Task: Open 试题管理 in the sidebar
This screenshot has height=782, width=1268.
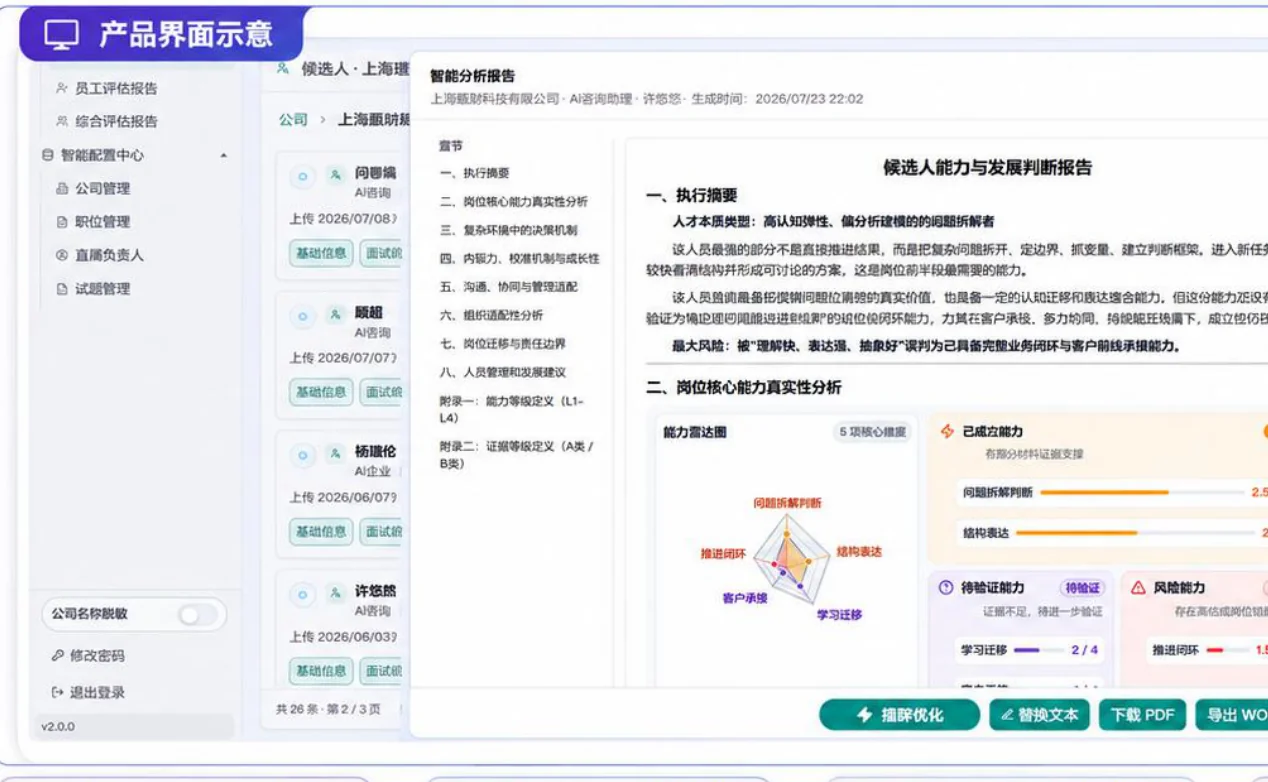Action: [x=103, y=289]
